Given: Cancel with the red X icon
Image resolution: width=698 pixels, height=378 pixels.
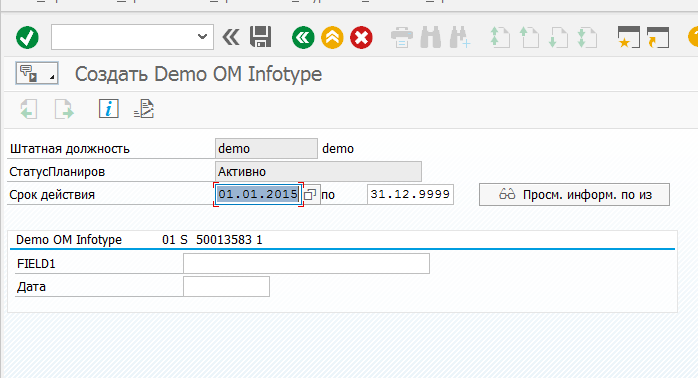Looking at the screenshot, I should coord(361,37).
